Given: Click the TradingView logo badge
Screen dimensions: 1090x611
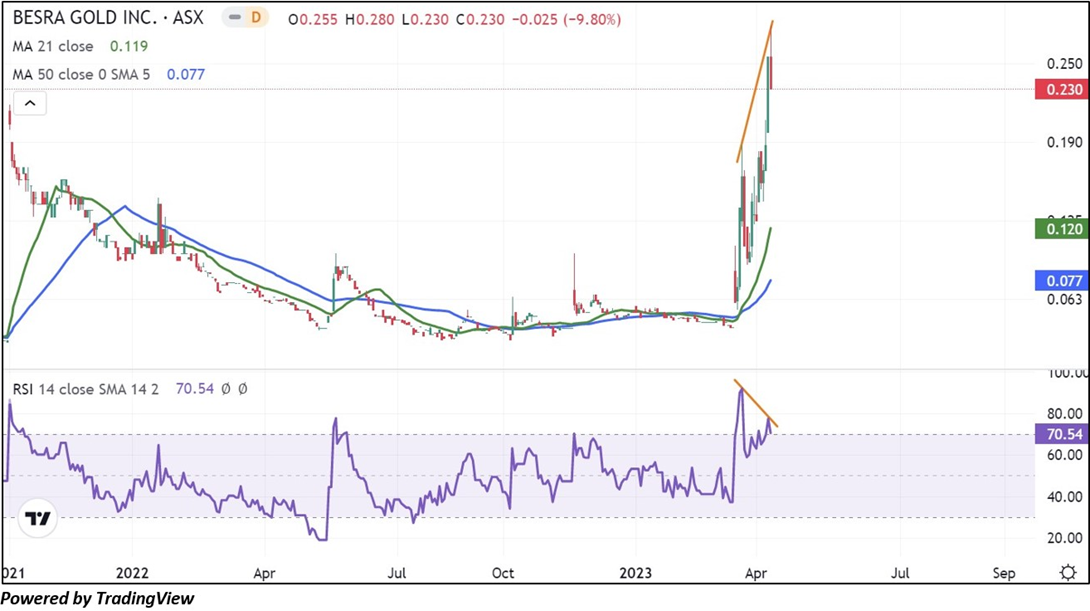Looking at the screenshot, I should (x=38, y=519).
